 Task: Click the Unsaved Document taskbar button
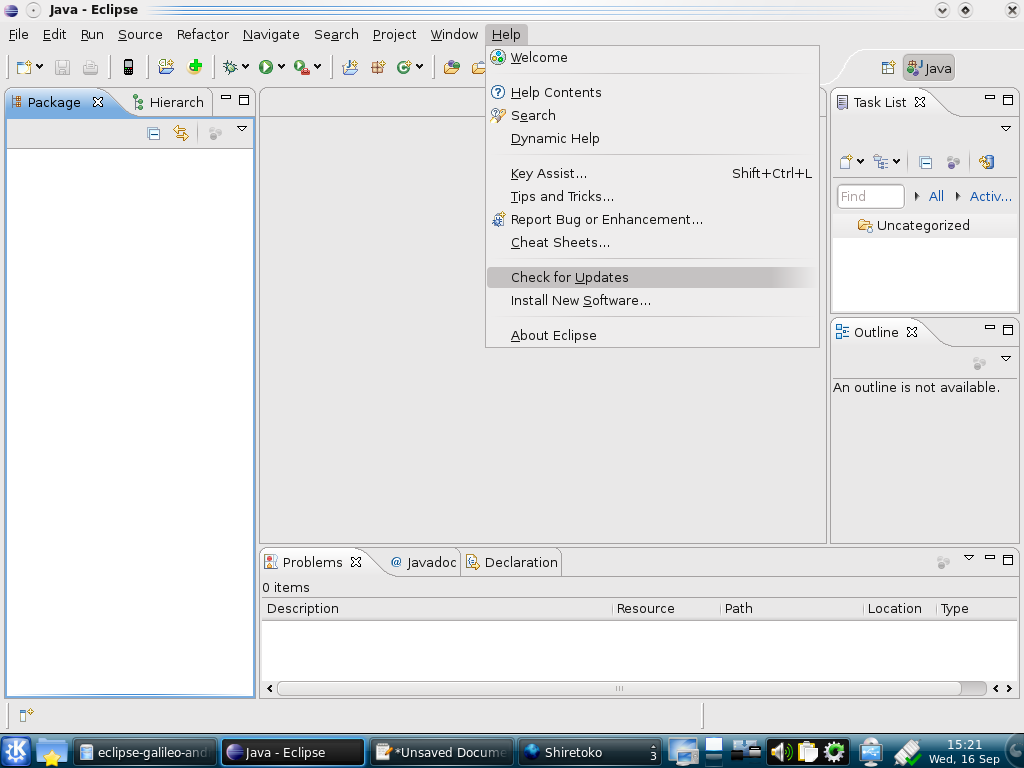coord(442,752)
